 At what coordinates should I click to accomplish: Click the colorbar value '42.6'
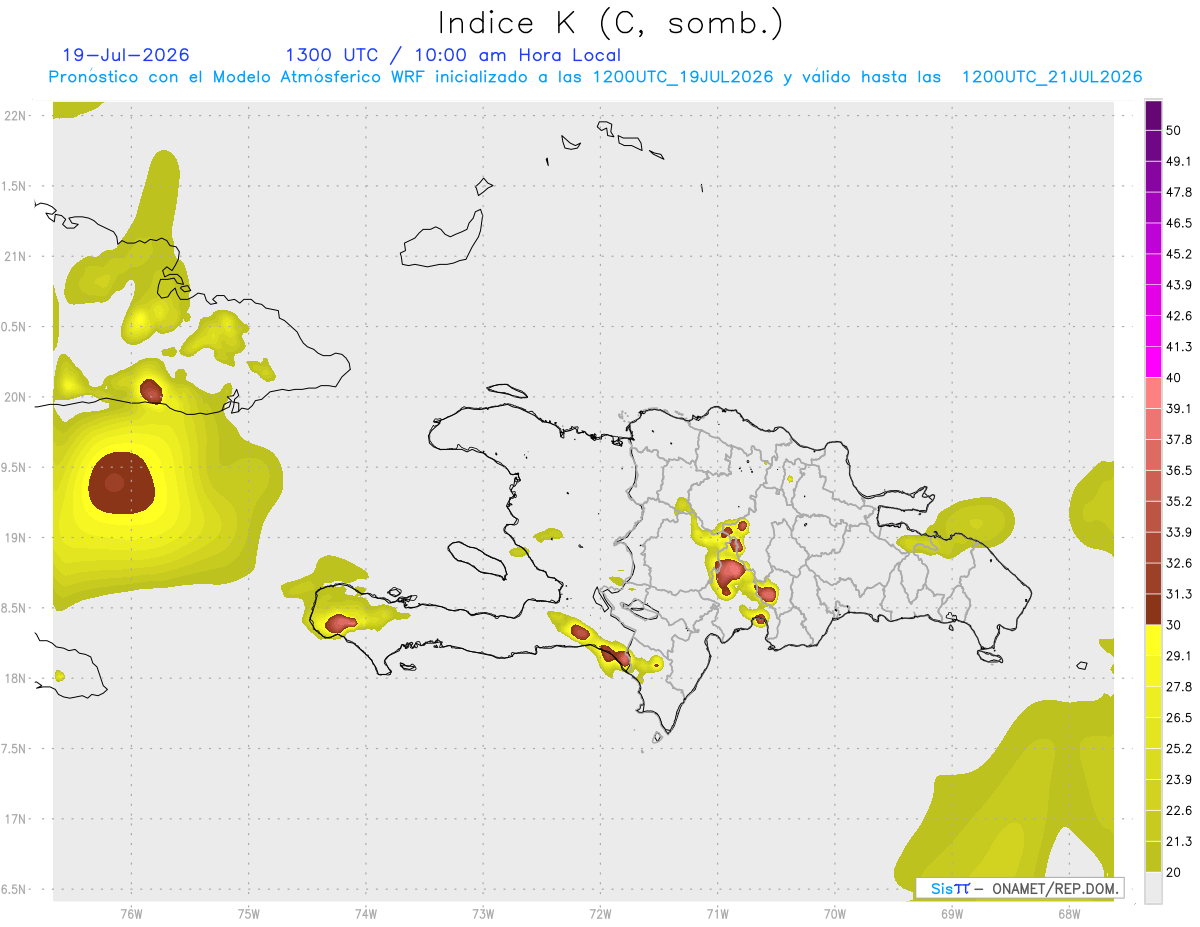point(1178,316)
